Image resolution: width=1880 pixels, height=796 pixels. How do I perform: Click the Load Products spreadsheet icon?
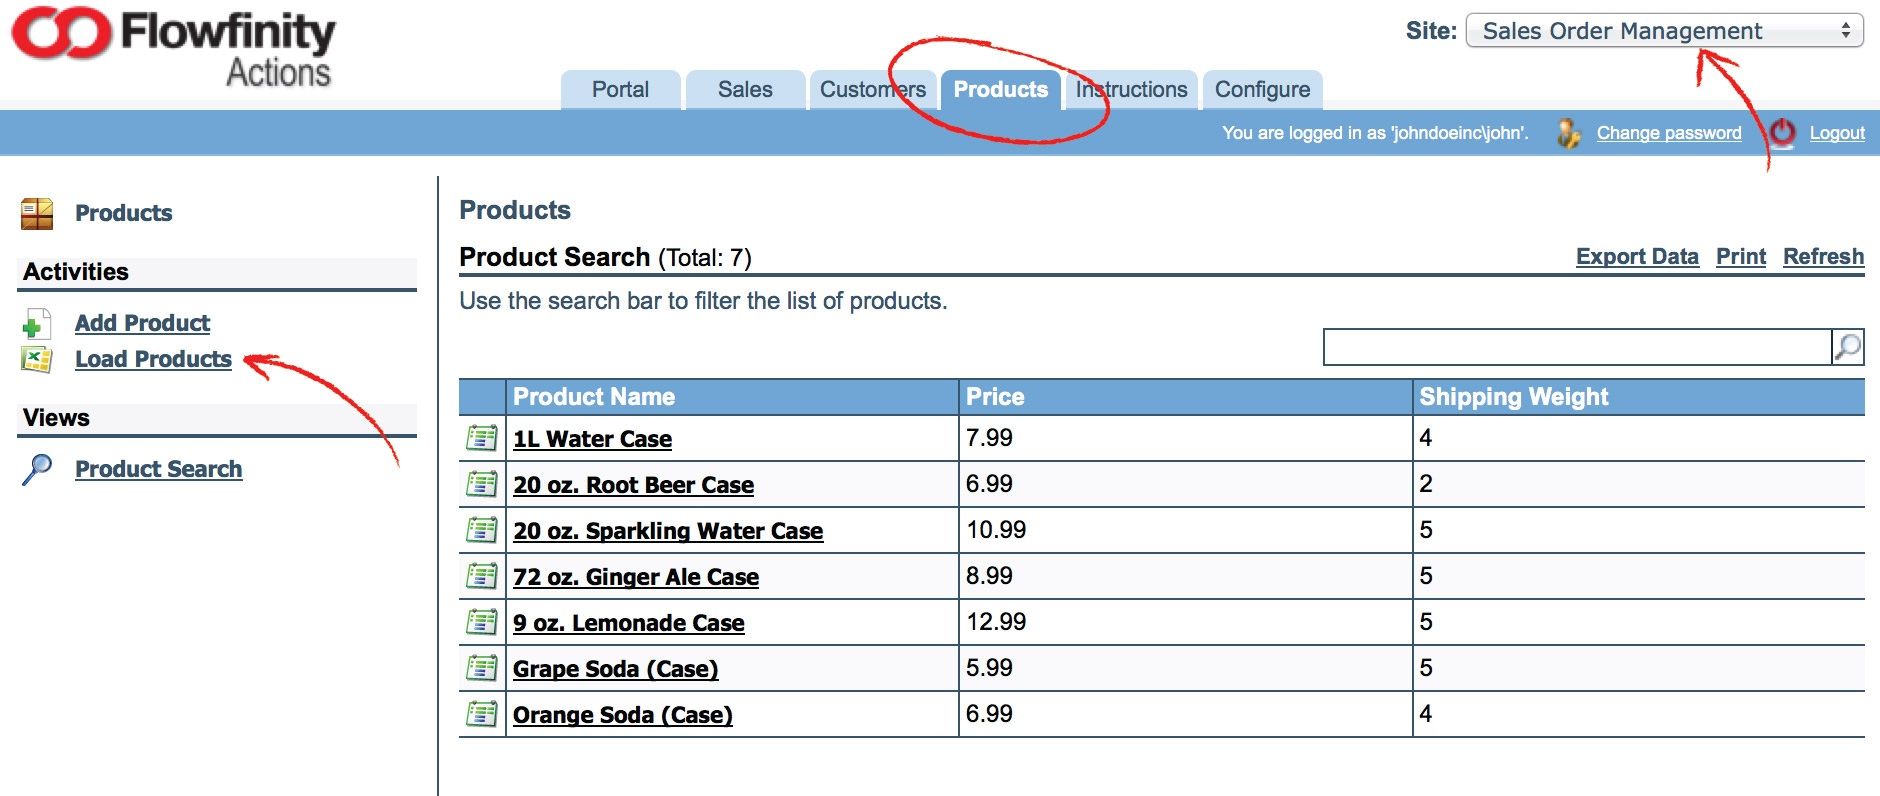pos(36,359)
